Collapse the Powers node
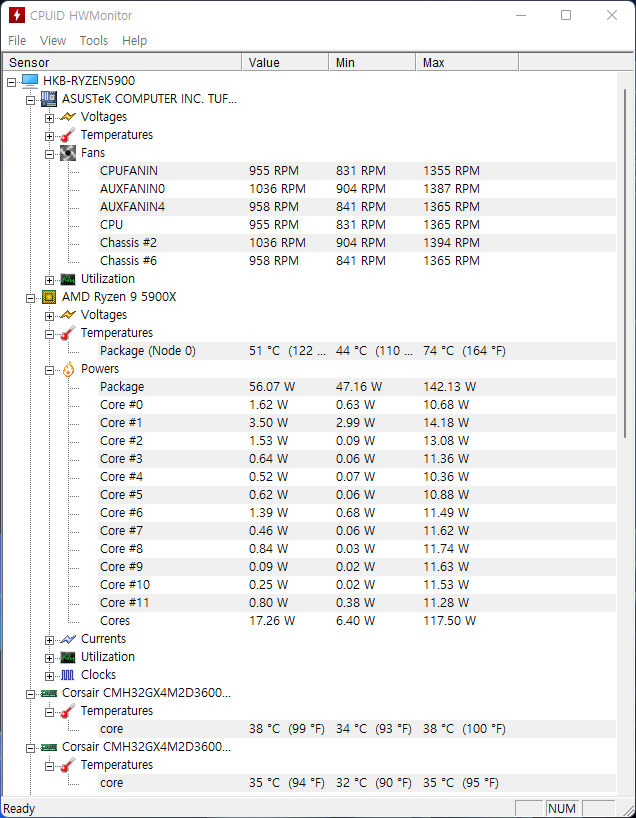This screenshot has width=636, height=818. click(49, 370)
